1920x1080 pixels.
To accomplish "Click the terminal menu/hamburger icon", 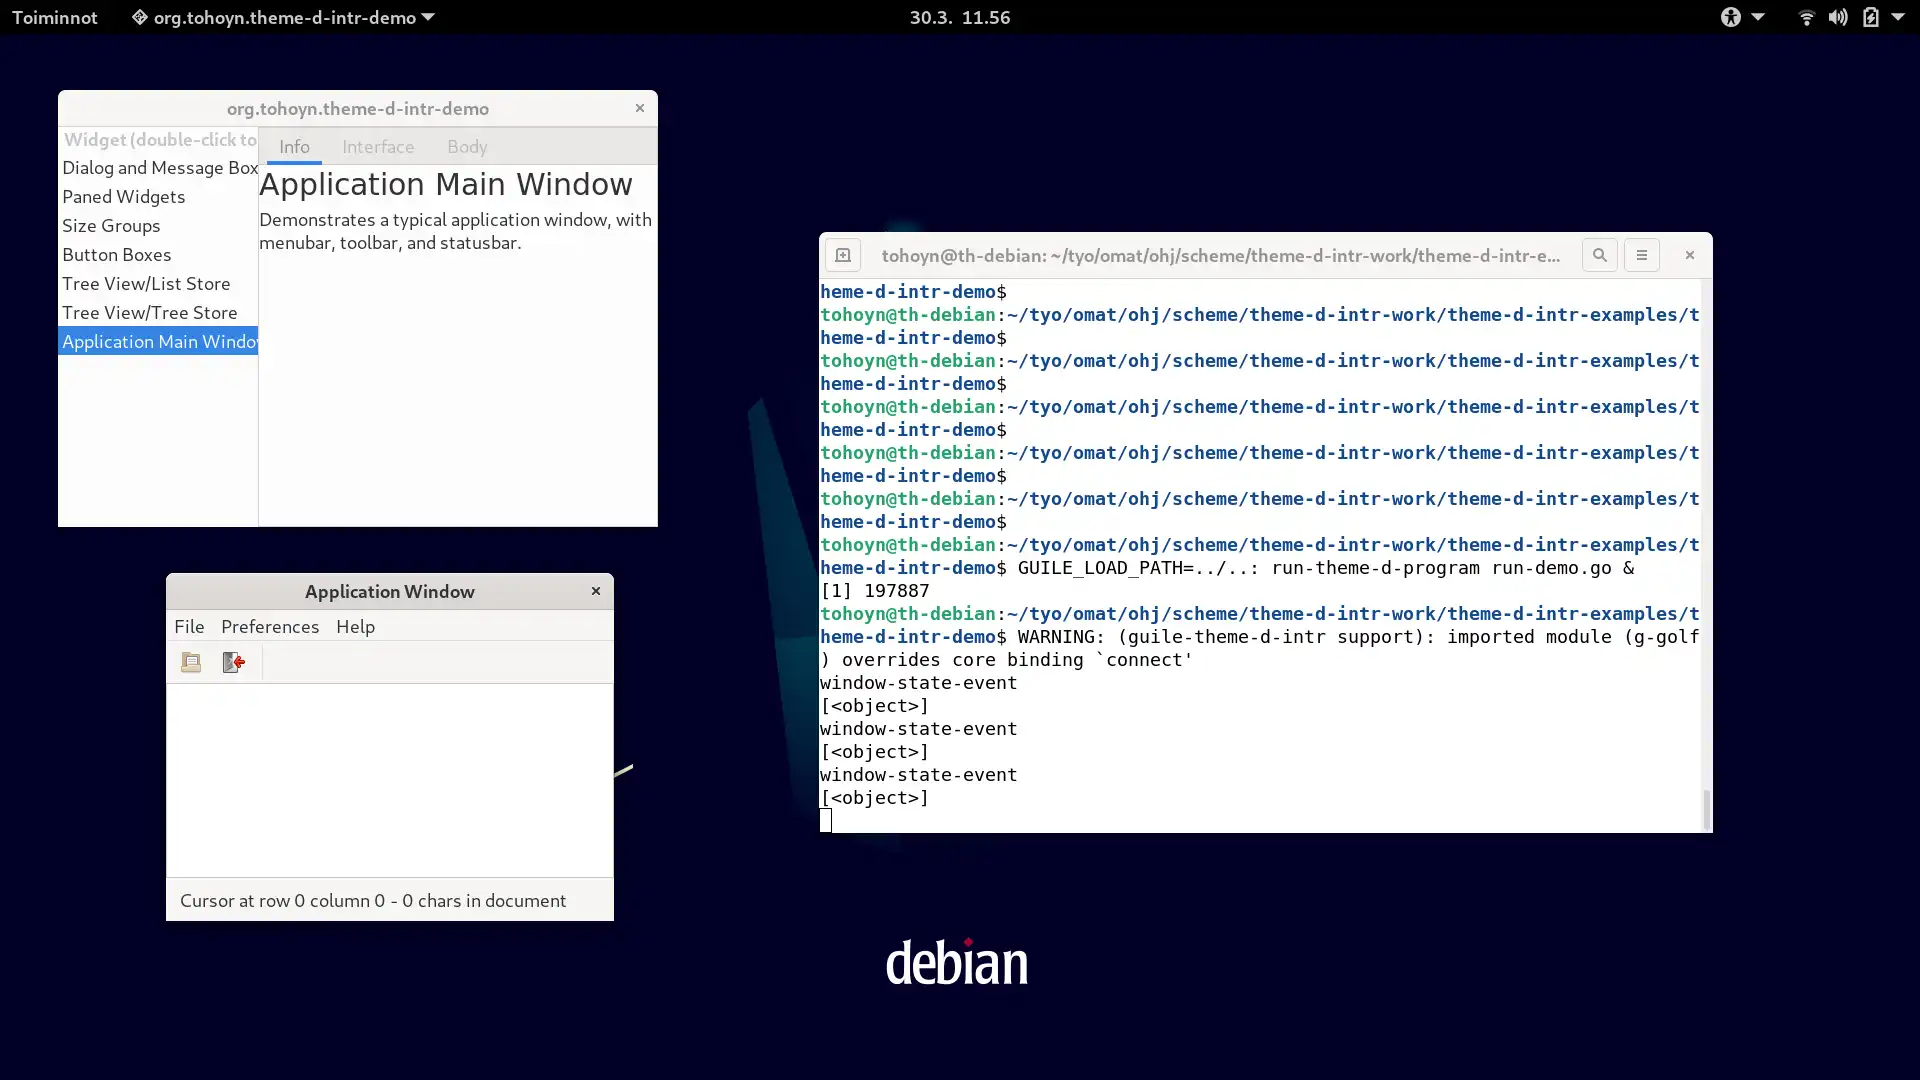I will click(1642, 255).
